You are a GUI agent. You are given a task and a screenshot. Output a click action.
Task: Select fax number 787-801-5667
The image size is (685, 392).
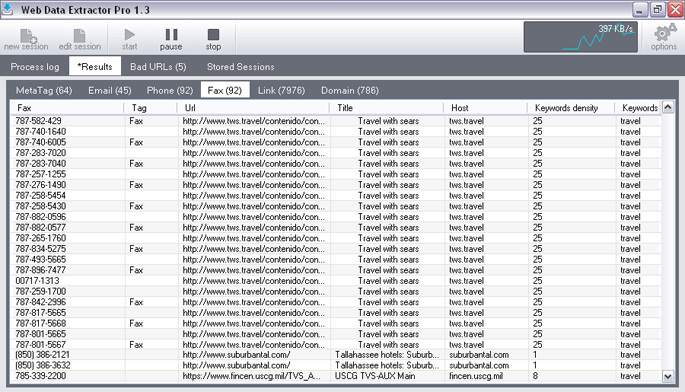pos(41,345)
